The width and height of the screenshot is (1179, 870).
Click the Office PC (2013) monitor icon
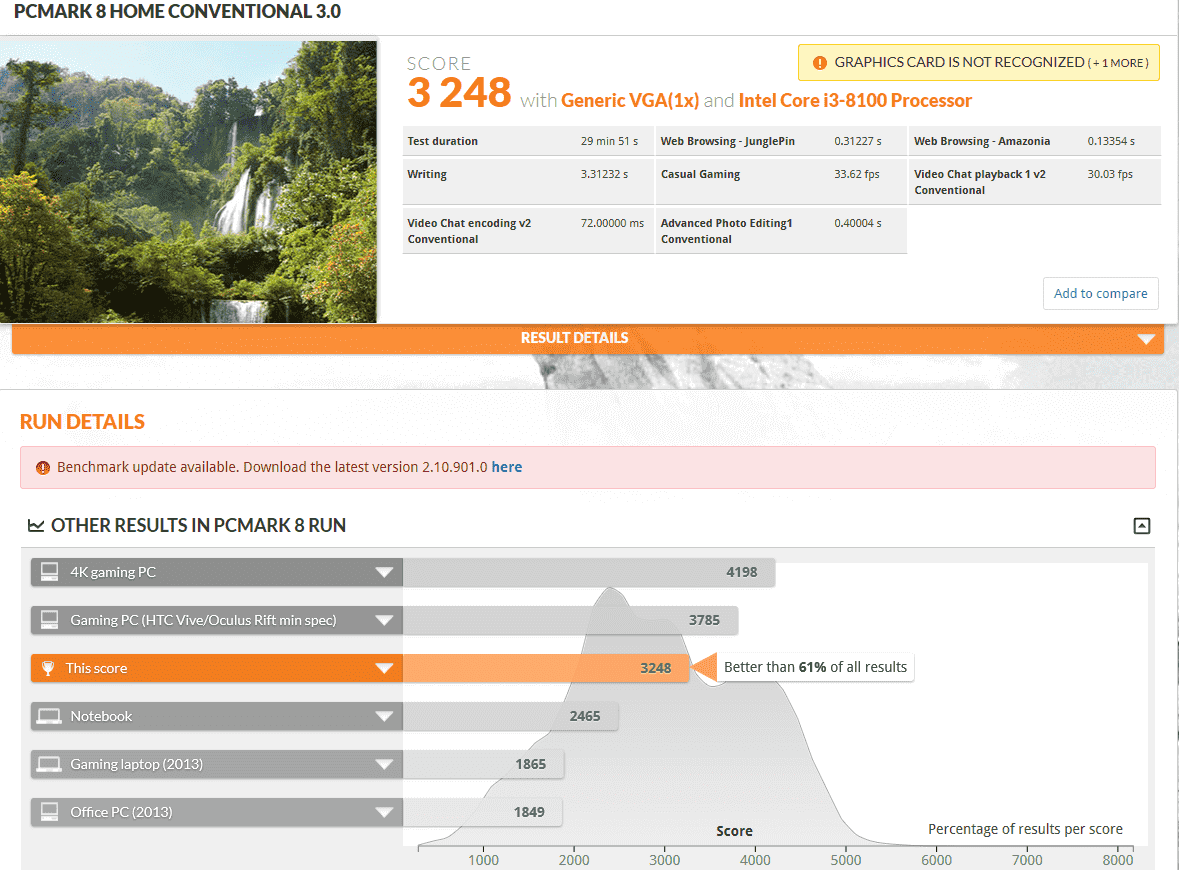pyautogui.click(x=49, y=812)
